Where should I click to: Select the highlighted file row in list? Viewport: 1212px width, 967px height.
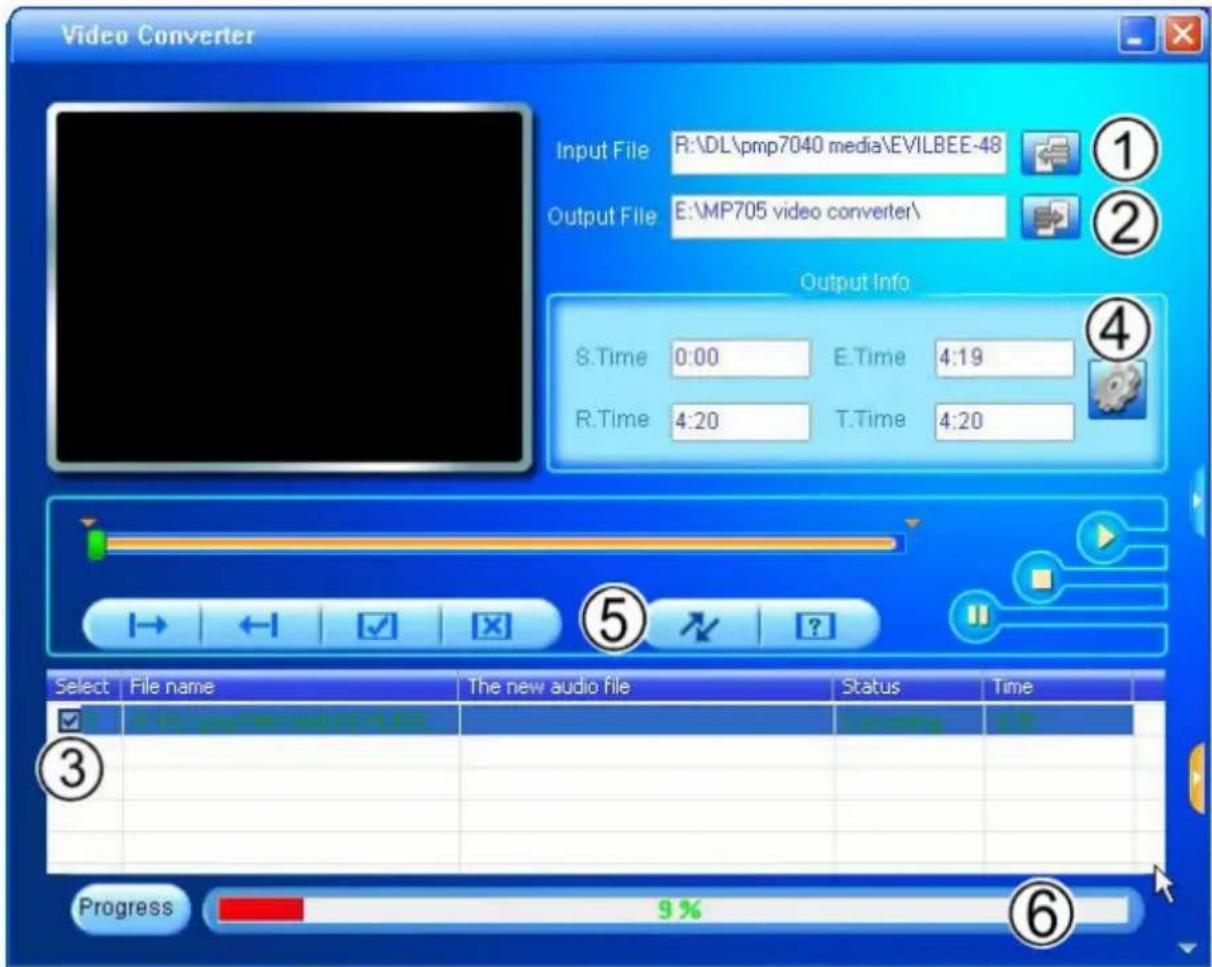pos(590,720)
